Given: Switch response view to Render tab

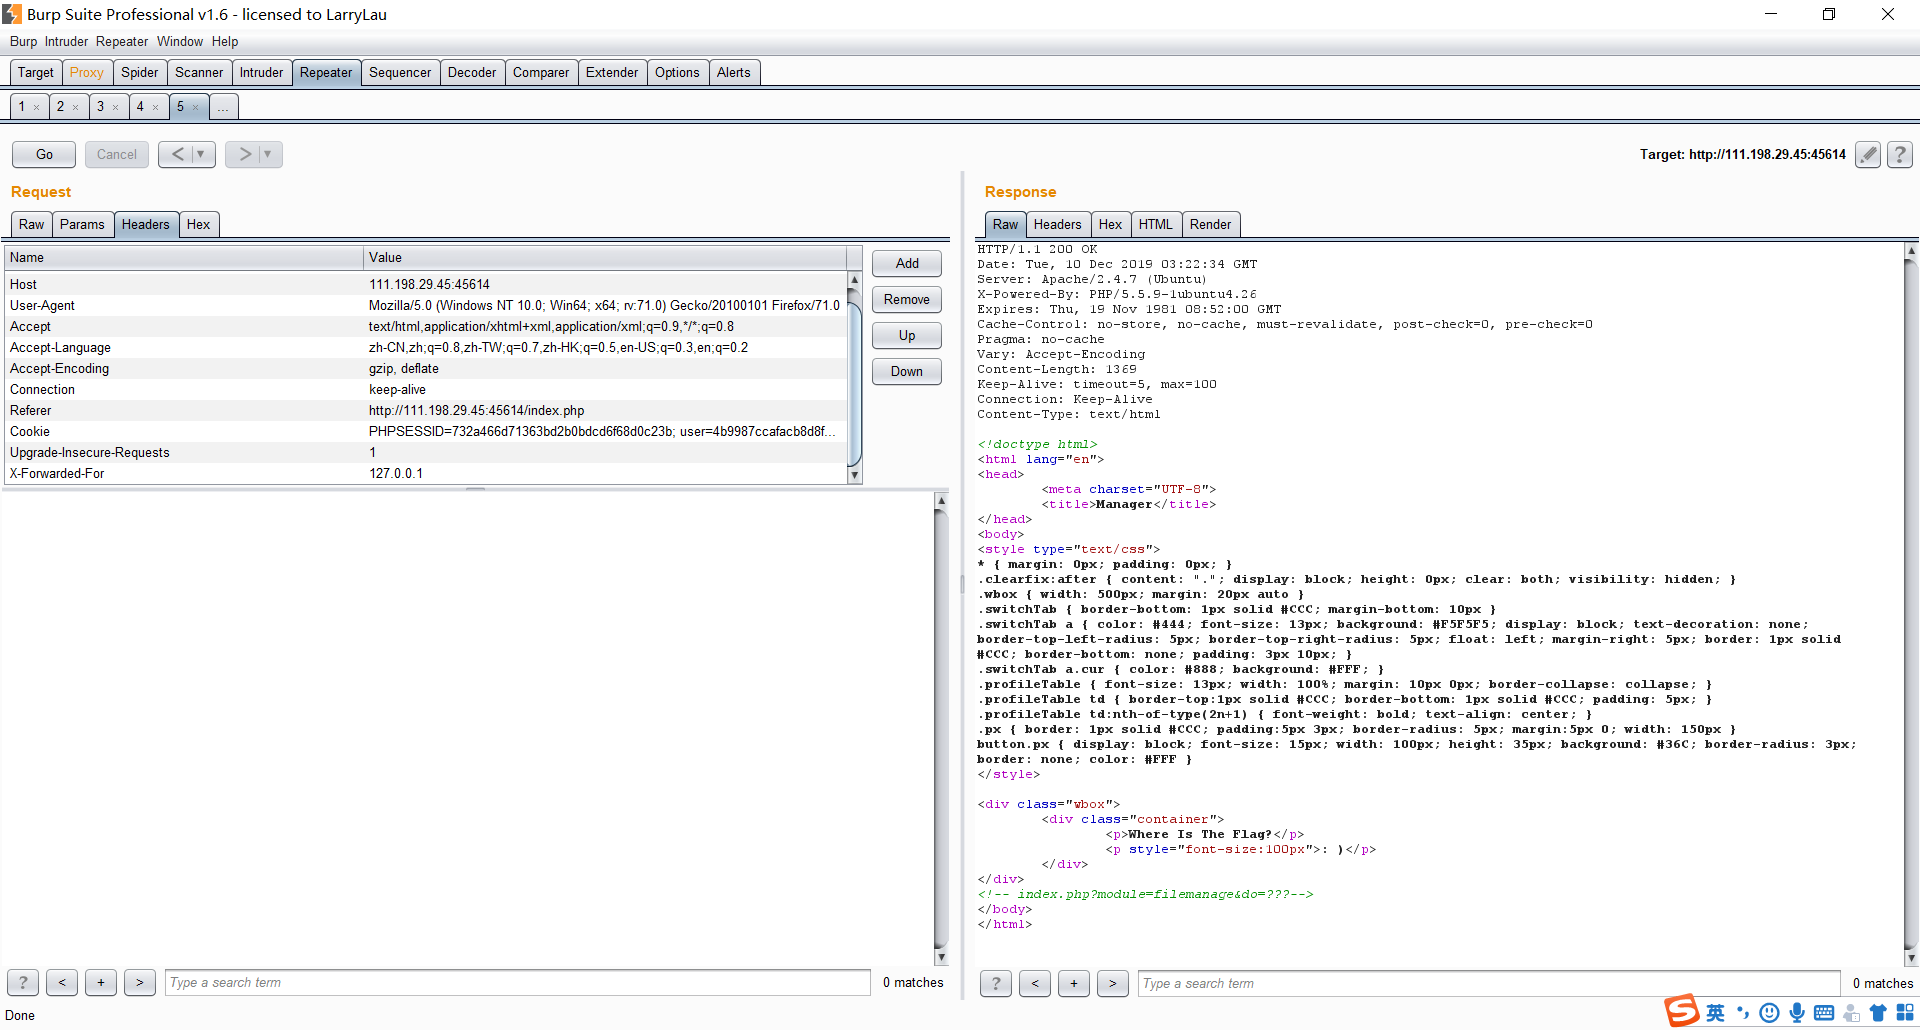Looking at the screenshot, I should click(1210, 224).
